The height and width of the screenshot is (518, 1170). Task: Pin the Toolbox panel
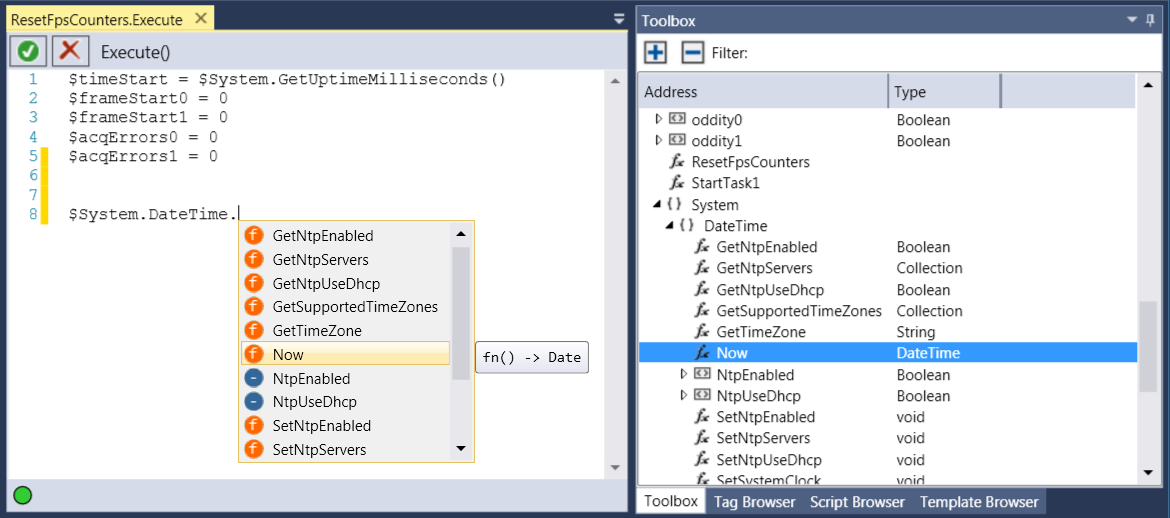coord(1150,20)
